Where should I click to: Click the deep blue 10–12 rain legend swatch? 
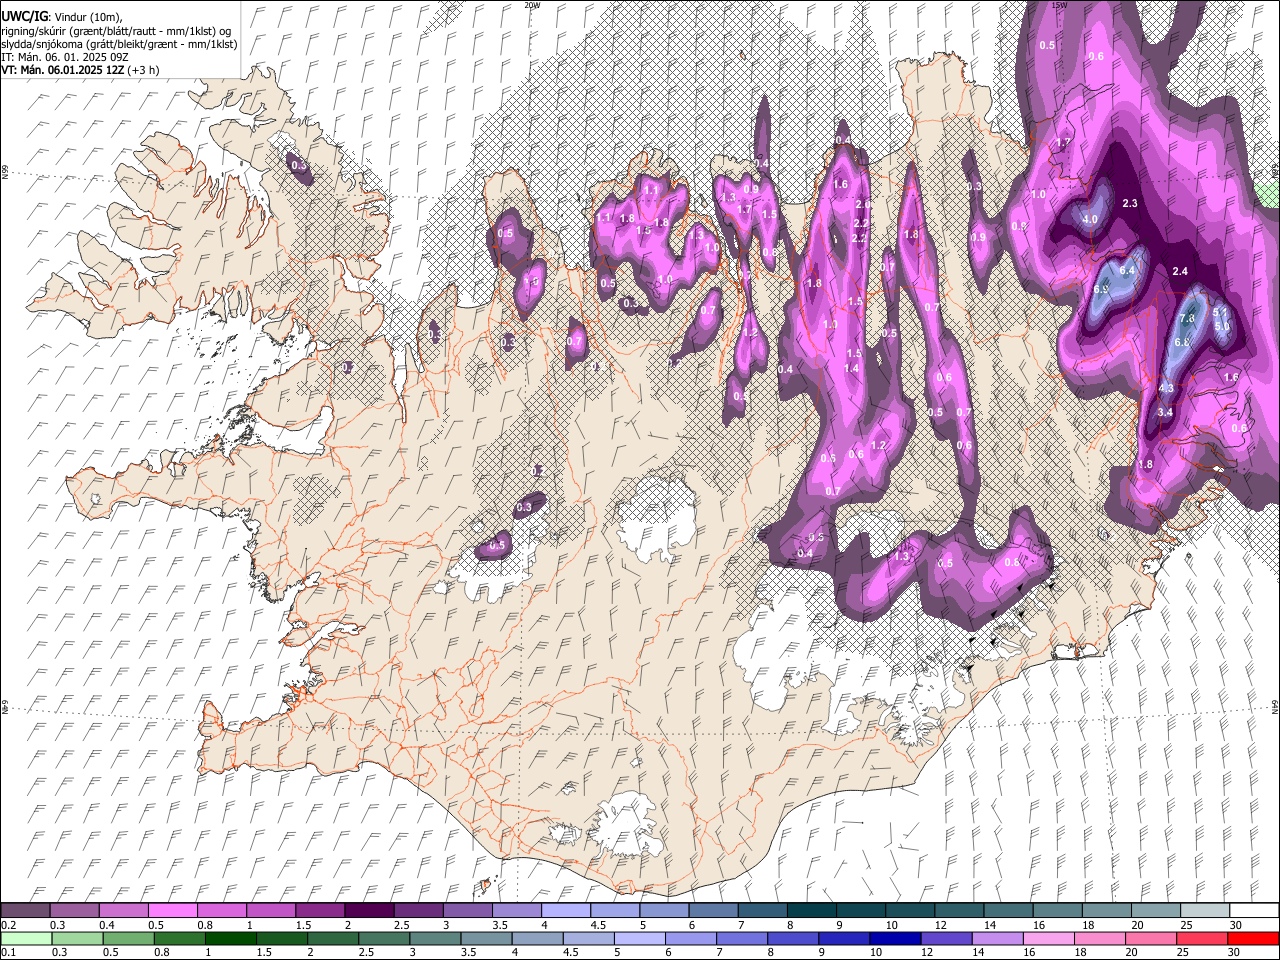[x=894, y=939]
